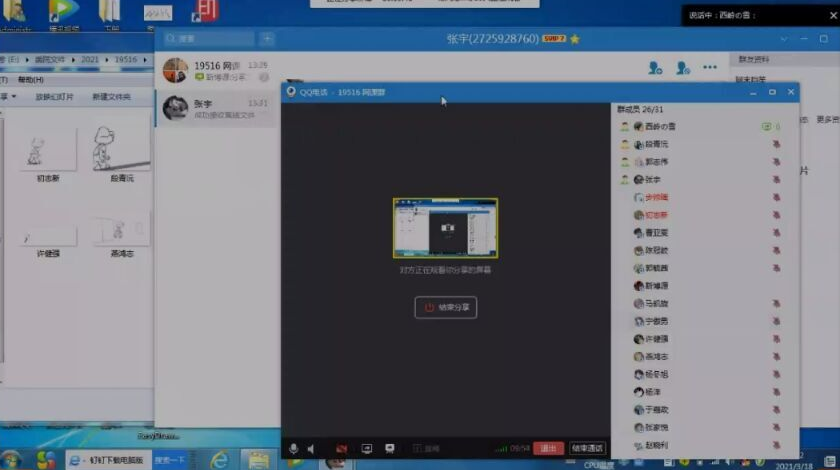
Task: Click the muted mic icon beside 许健强
Action: tap(776, 339)
